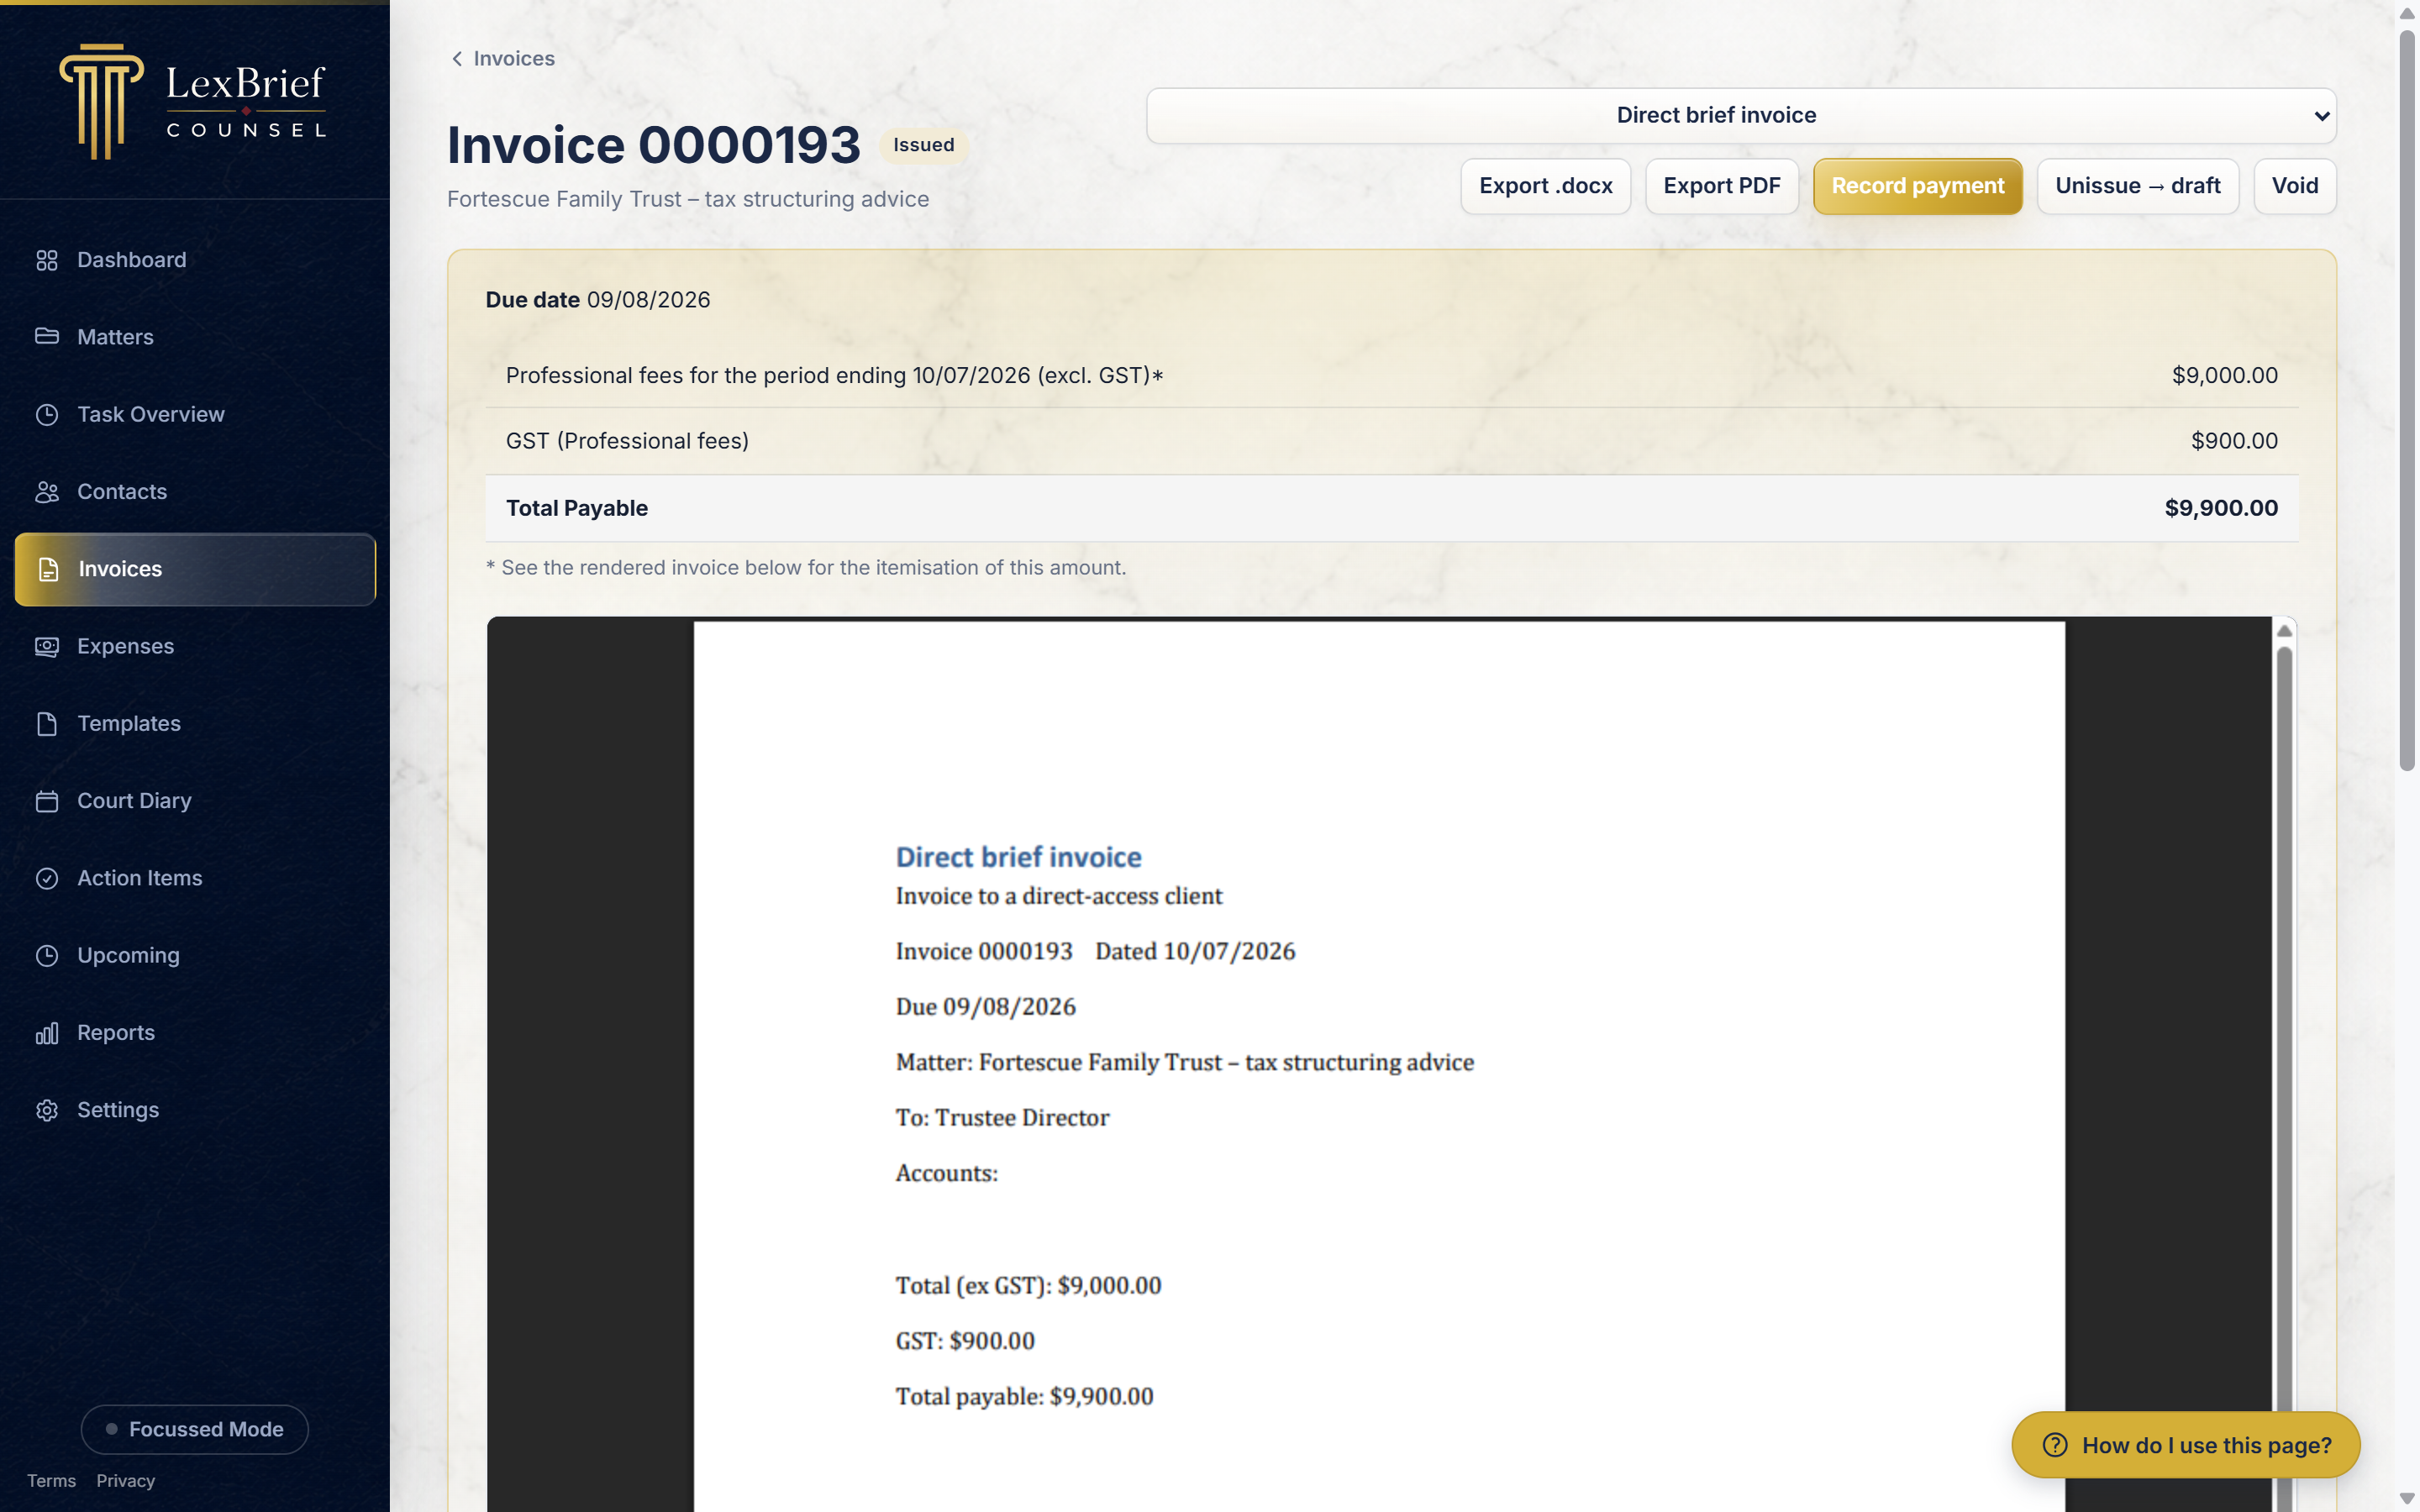The width and height of the screenshot is (2420, 1512).
Task: Click the $9,900.00 Total Payable amount
Action: click(x=2221, y=508)
